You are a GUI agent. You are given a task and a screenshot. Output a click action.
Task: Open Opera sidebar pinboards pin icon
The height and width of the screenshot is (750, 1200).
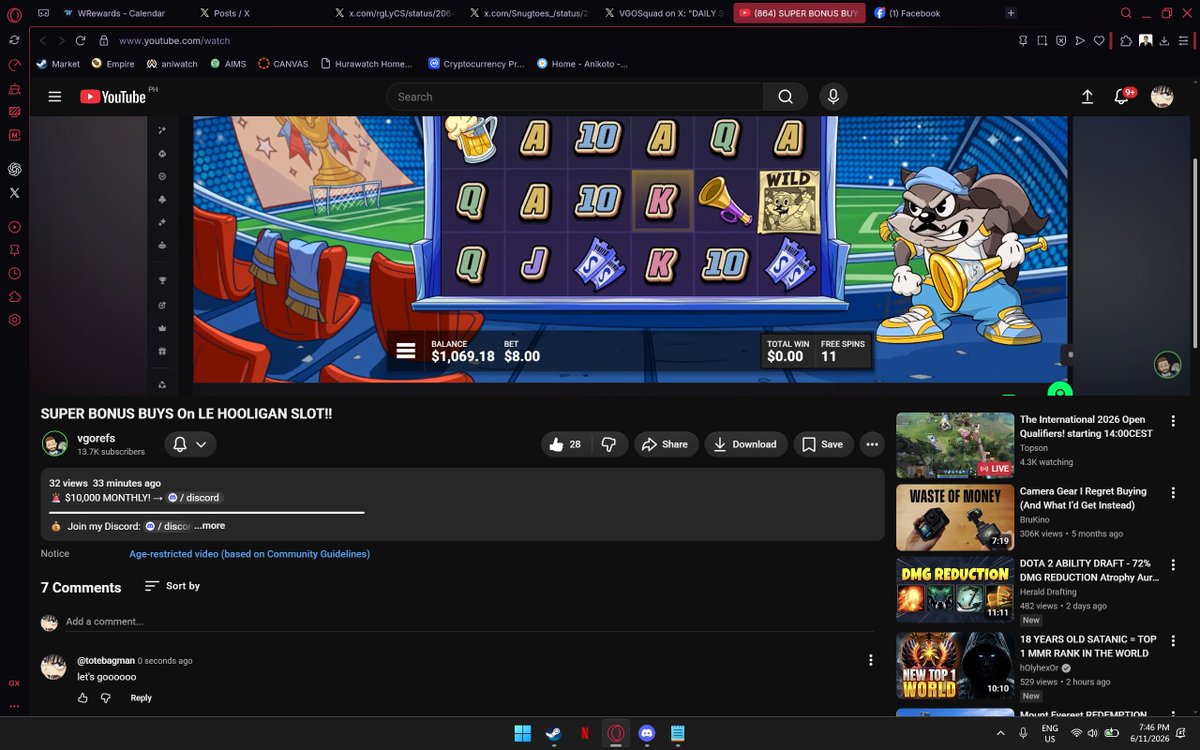(x=14, y=250)
